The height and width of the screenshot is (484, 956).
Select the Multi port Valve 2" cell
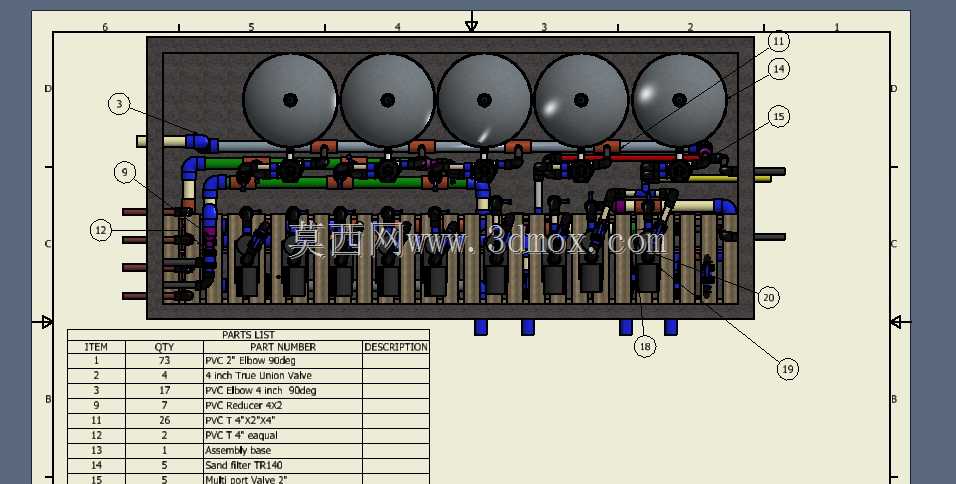283,479
